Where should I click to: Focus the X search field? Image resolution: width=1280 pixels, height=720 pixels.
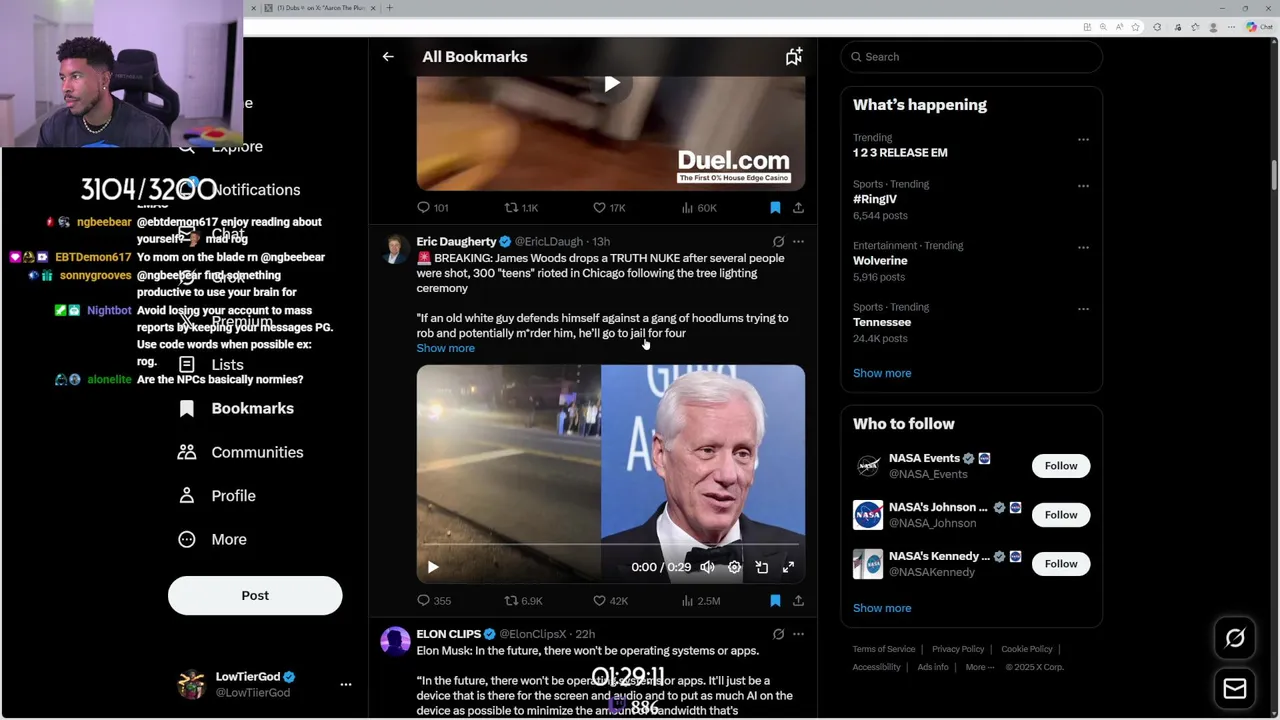coord(971,57)
